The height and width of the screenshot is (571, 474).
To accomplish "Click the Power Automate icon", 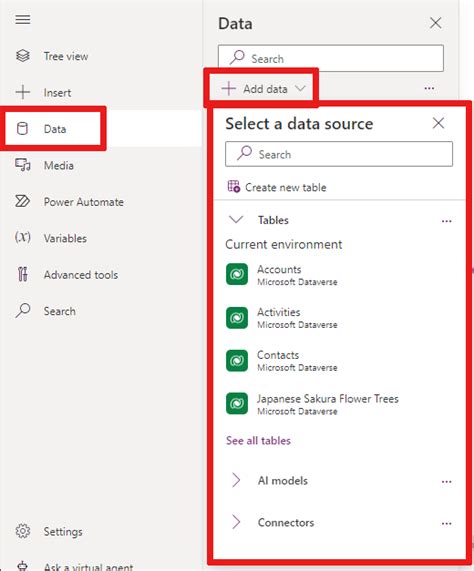I will [23, 201].
